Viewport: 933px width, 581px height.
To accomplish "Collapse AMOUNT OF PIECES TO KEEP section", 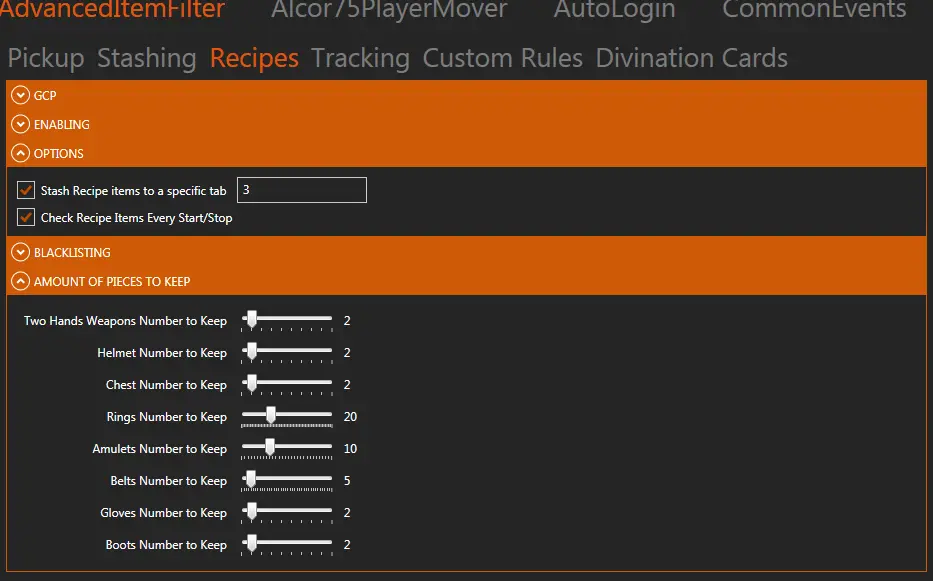I will click(20, 282).
